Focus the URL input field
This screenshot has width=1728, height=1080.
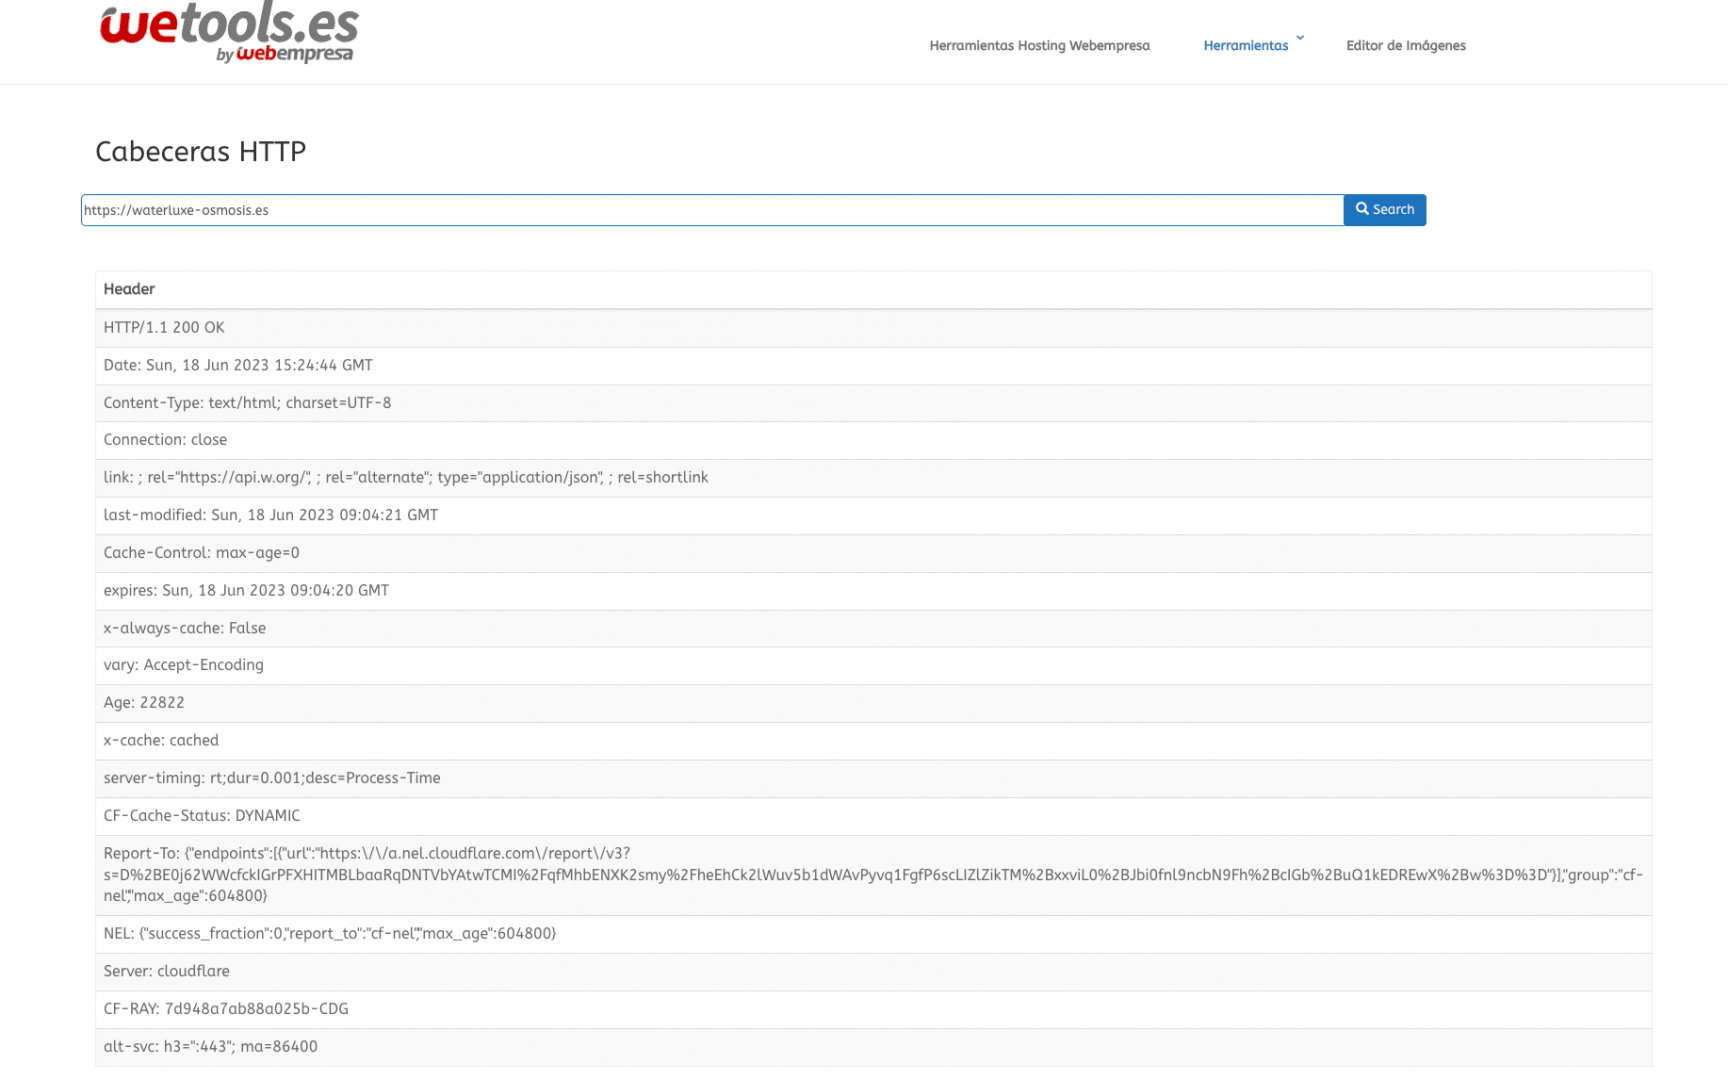pos(712,210)
